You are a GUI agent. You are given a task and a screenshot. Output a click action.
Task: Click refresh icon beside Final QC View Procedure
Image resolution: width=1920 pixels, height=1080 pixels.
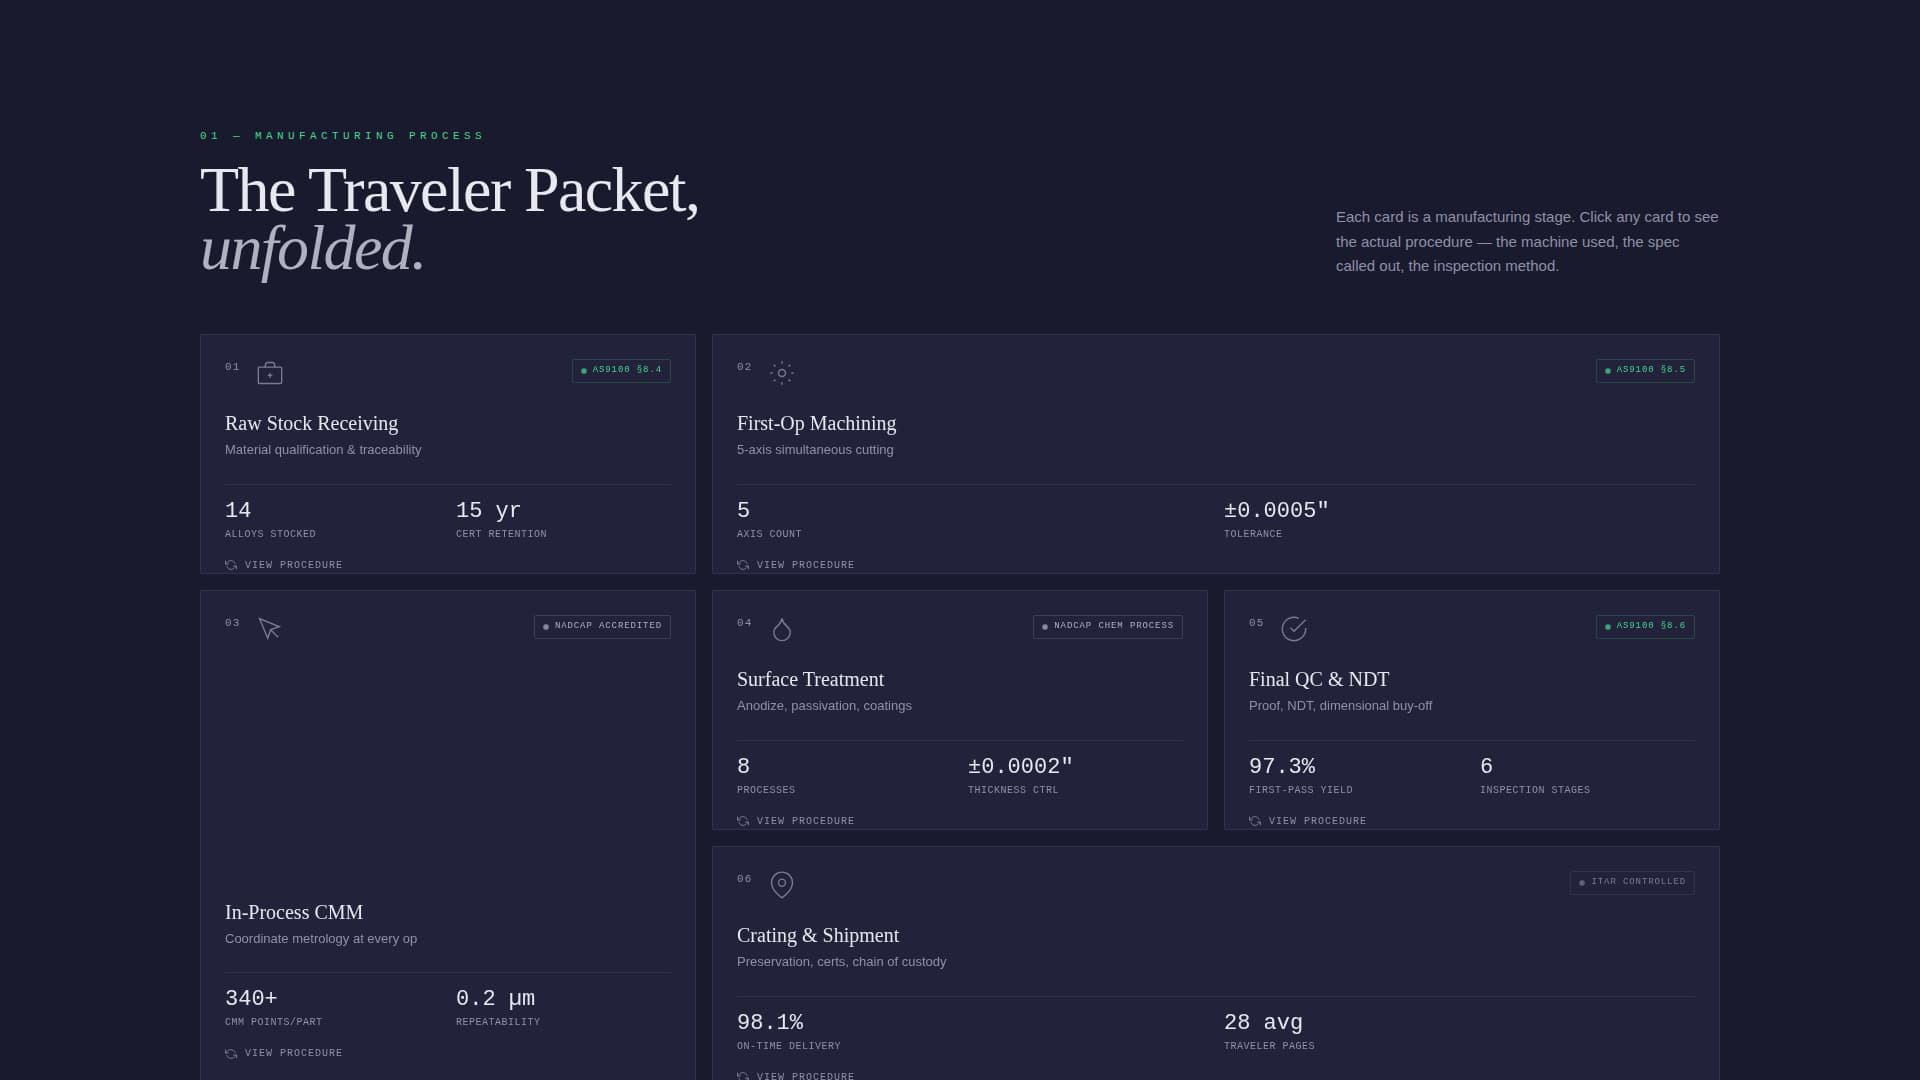tap(1255, 821)
